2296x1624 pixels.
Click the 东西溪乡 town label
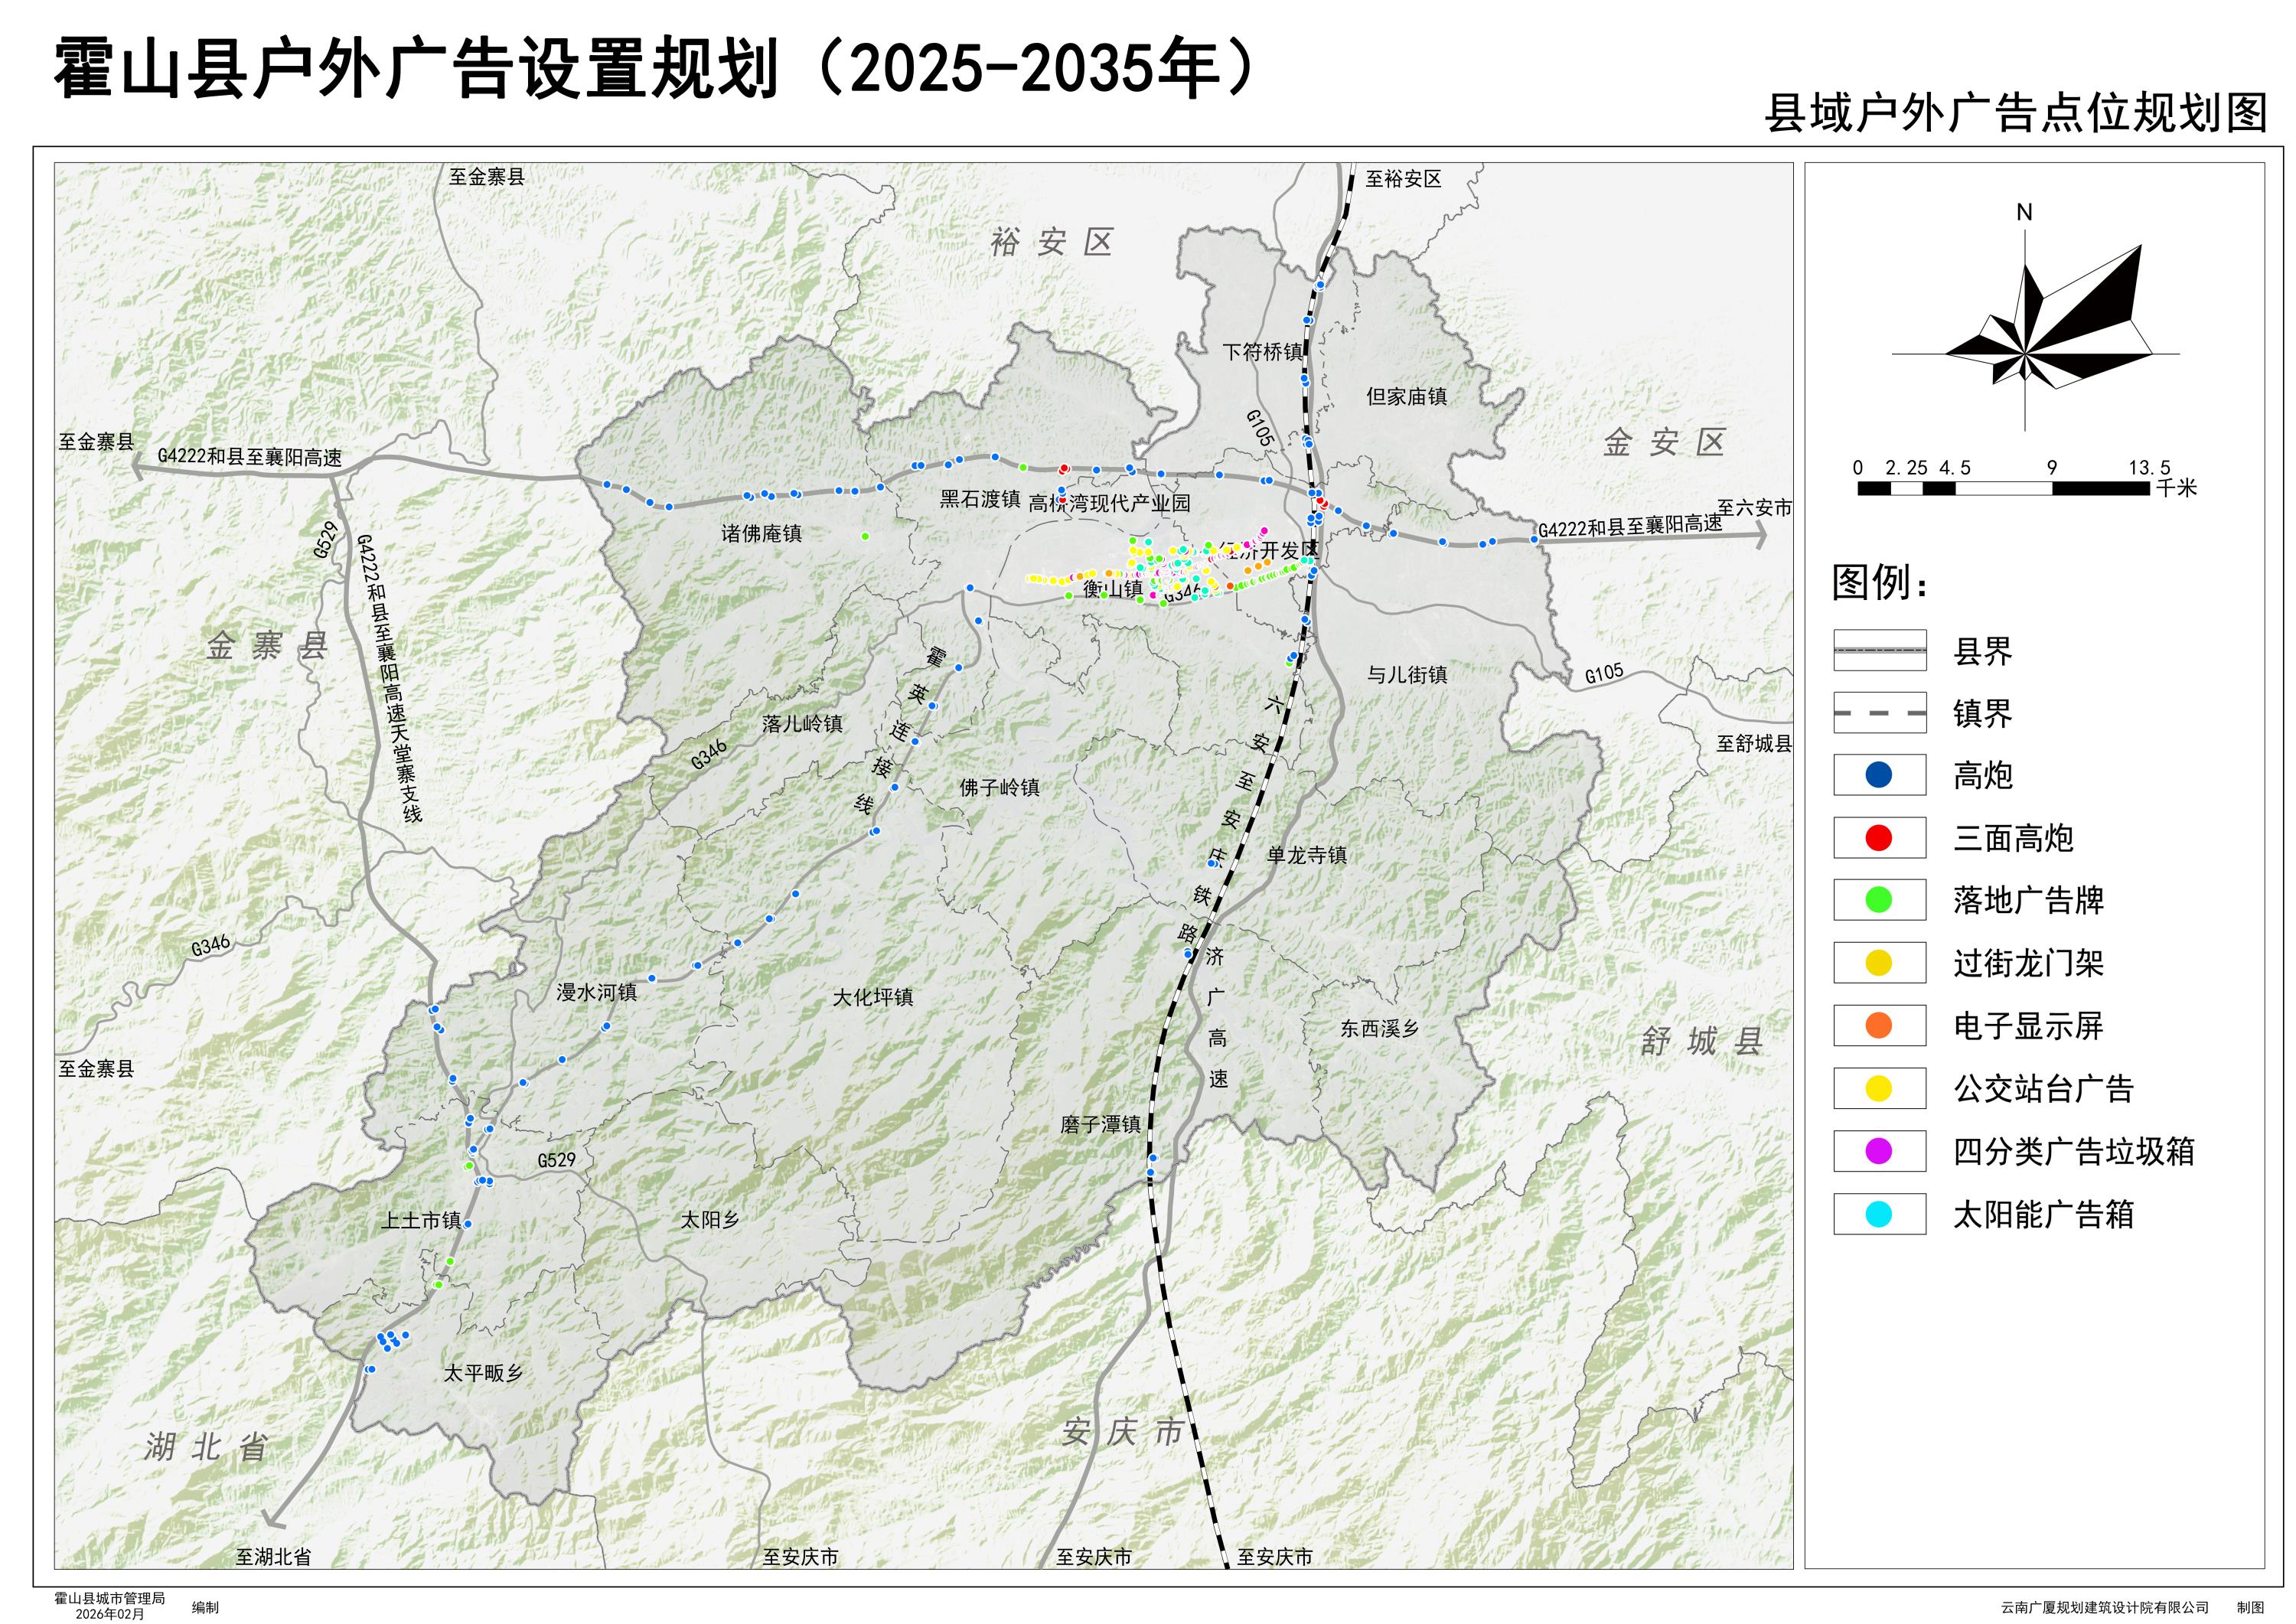pos(1379,1029)
